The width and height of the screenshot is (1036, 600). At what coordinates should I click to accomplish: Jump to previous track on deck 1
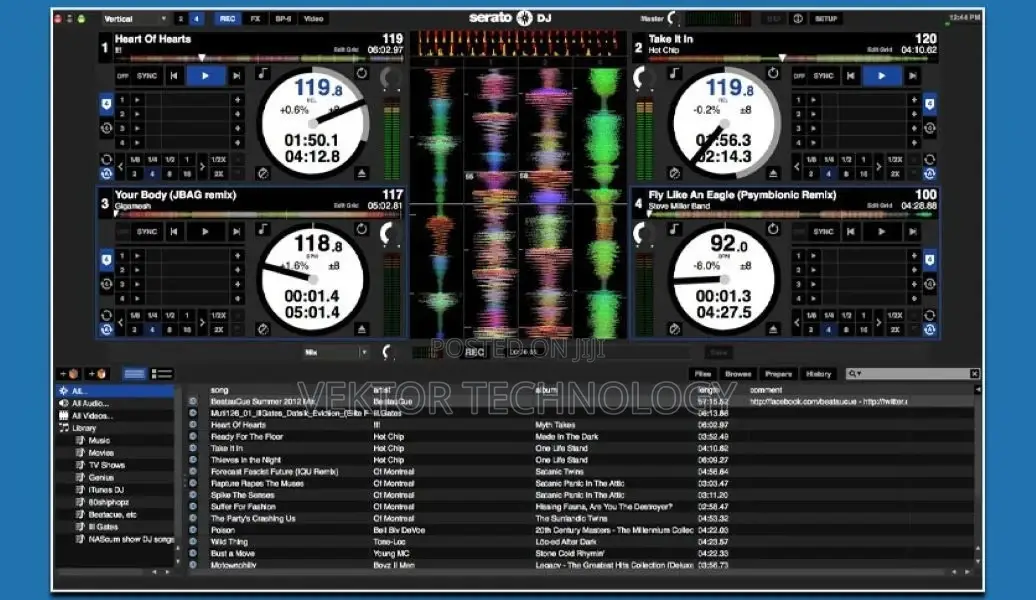(x=174, y=76)
